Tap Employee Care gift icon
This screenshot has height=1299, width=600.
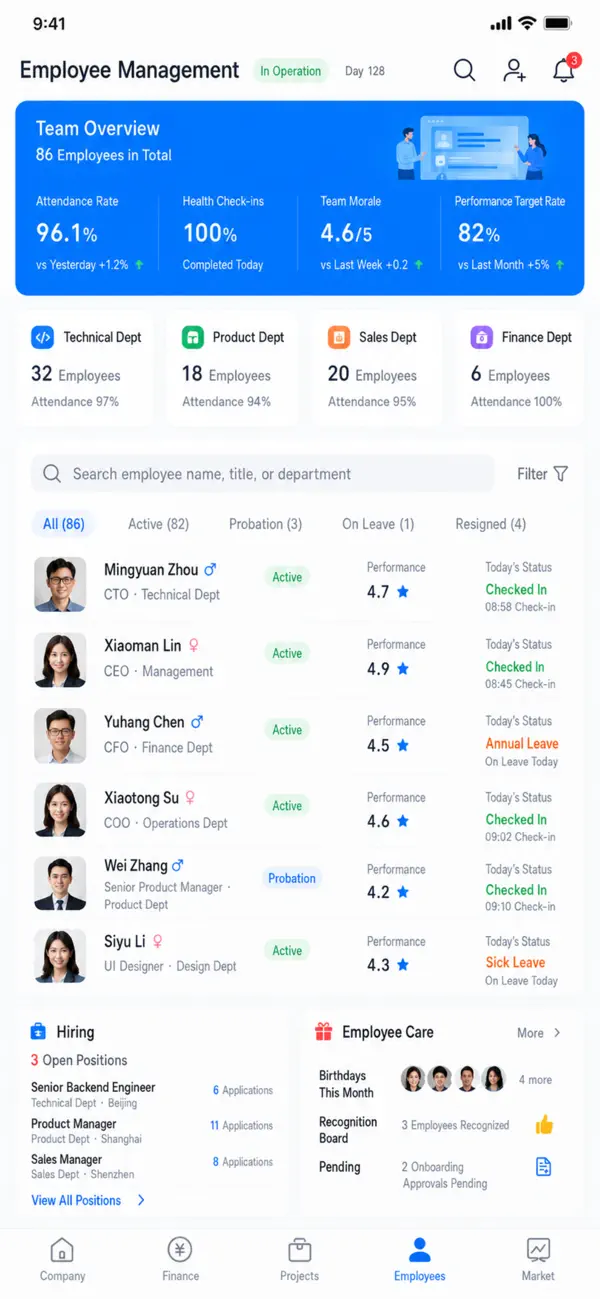[x=323, y=1032]
